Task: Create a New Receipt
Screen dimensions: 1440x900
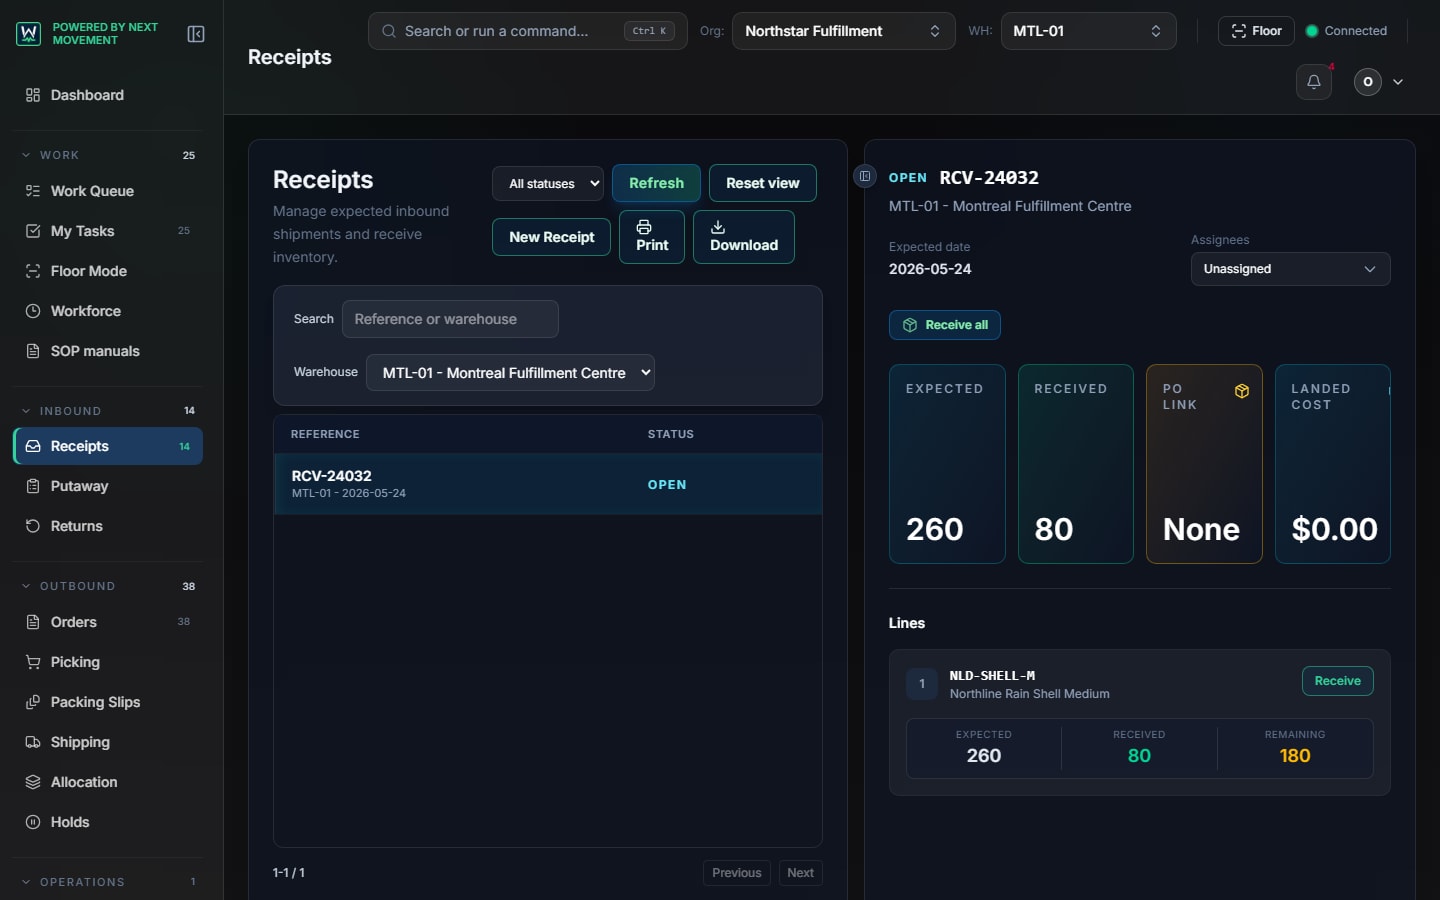Action: pyautogui.click(x=551, y=237)
